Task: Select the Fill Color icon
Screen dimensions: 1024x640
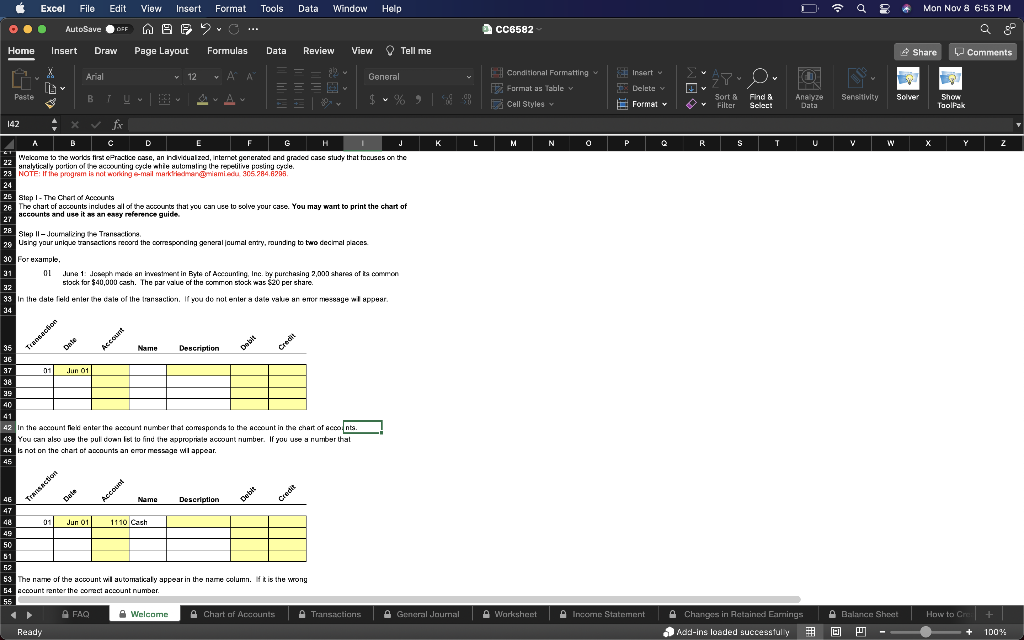Action: (203, 99)
